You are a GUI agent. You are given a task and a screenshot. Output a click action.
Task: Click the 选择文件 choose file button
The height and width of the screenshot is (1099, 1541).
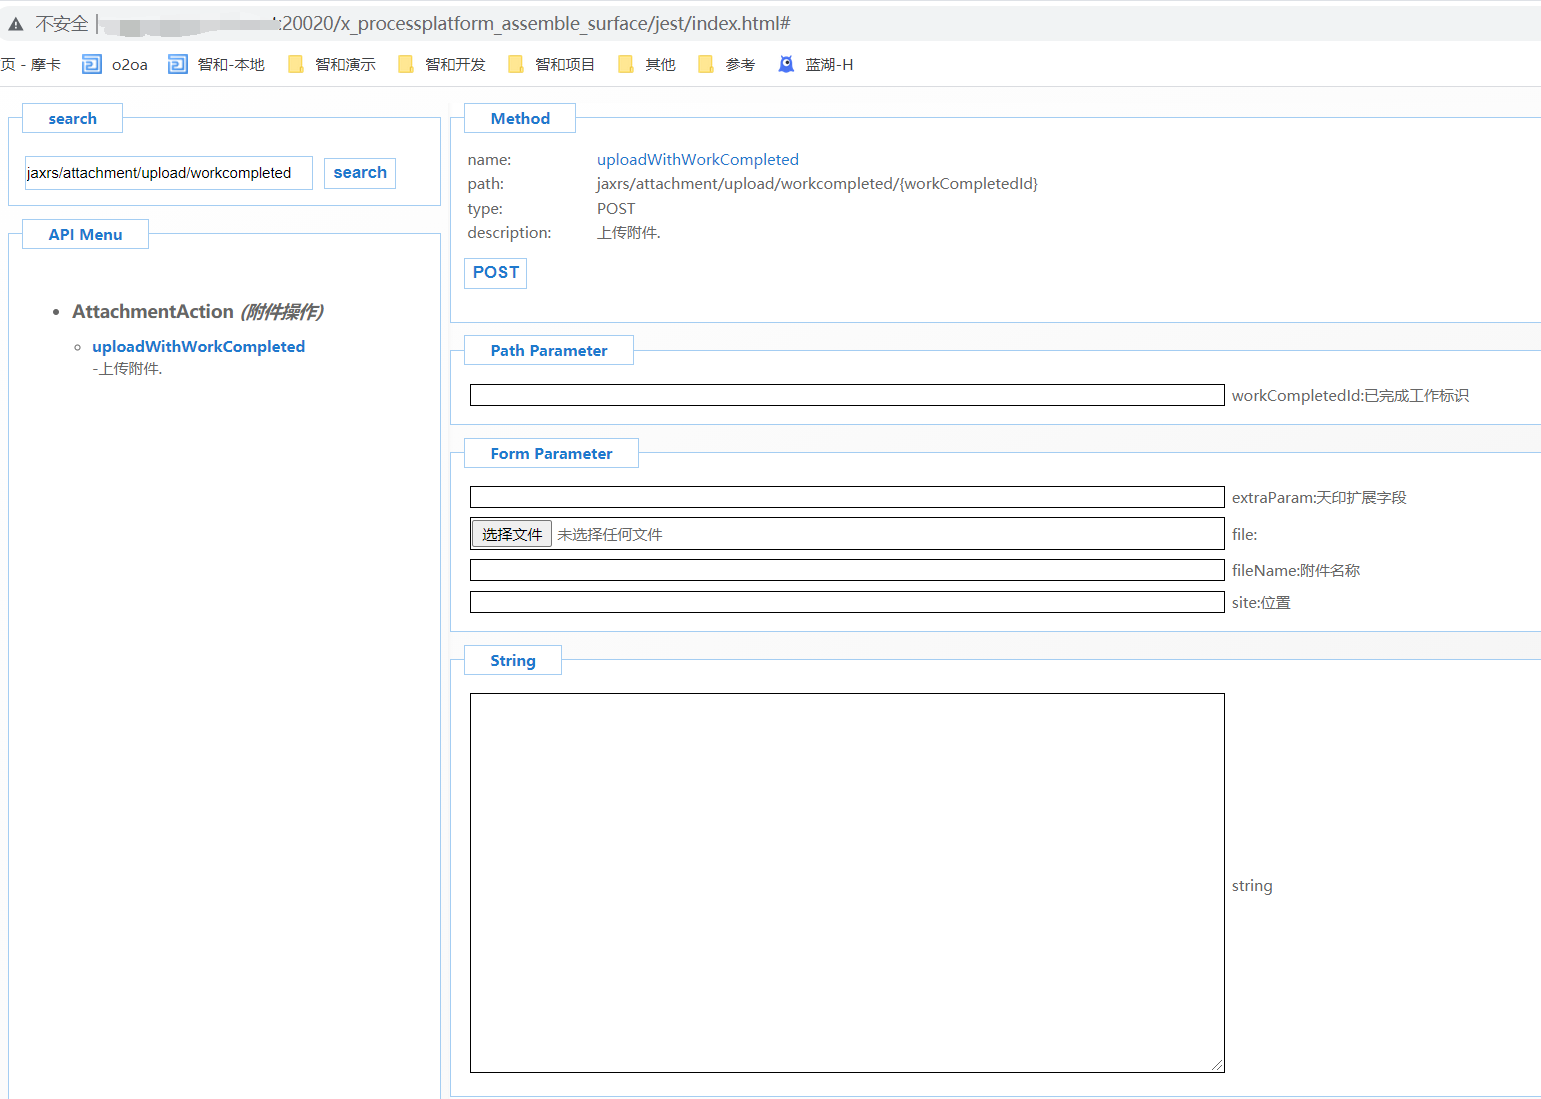coord(511,534)
